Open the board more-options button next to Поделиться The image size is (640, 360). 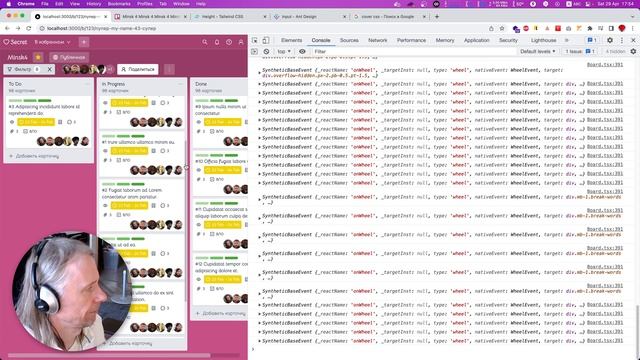point(169,69)
